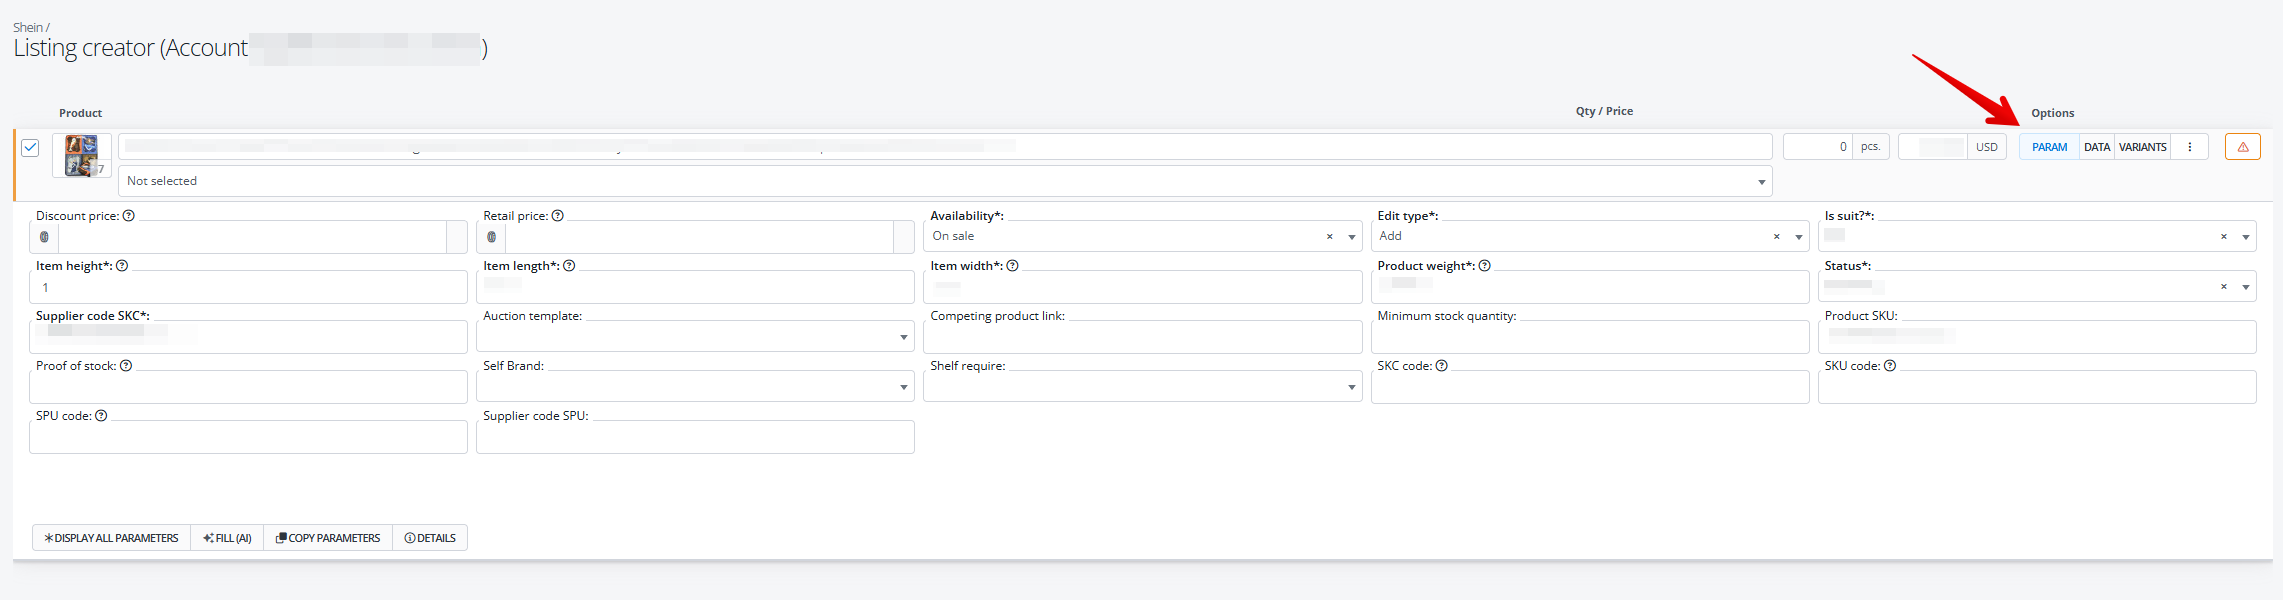Viewport: 2283px width, 600px height.
Task: Click the COPY PARAMETERS button
Action: coord(328,538)
